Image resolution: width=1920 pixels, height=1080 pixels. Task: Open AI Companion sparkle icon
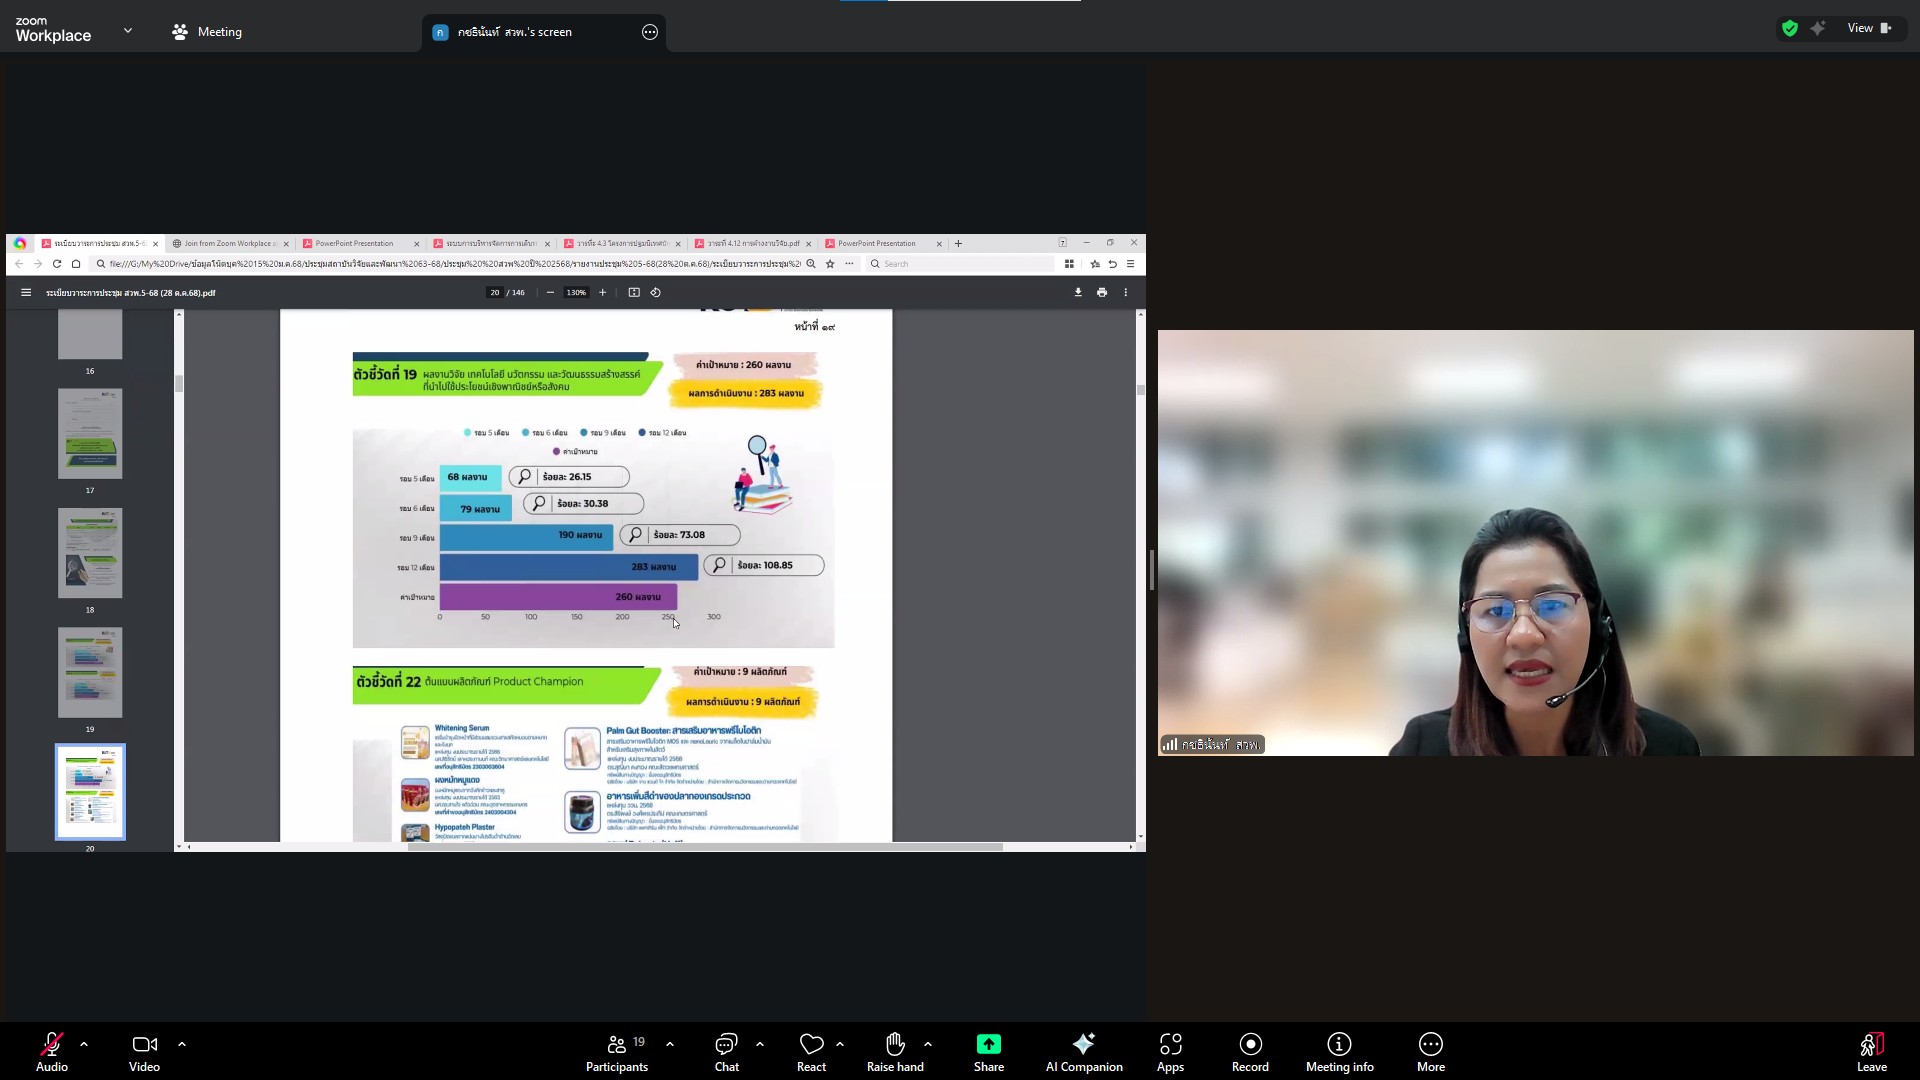[x=1084, y=1045]
